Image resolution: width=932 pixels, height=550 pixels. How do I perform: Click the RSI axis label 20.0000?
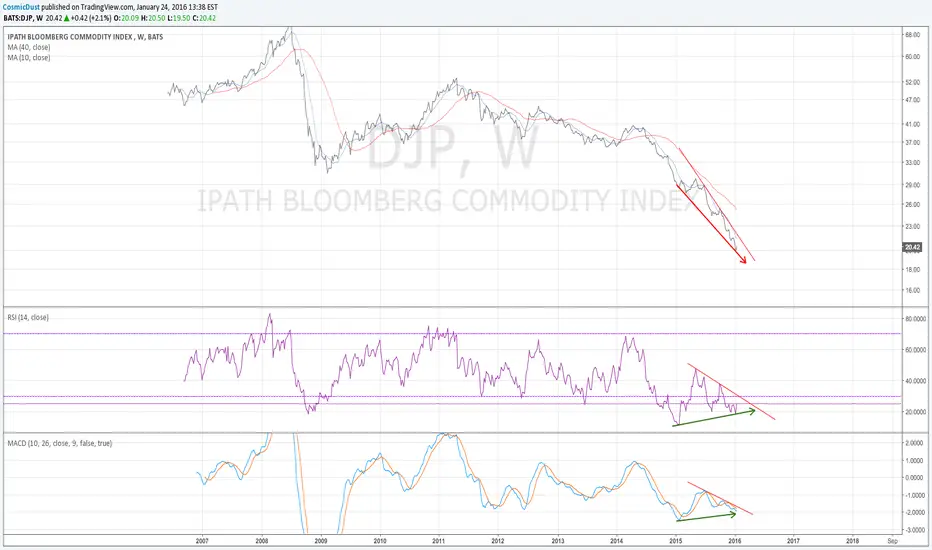pos(915,411)
